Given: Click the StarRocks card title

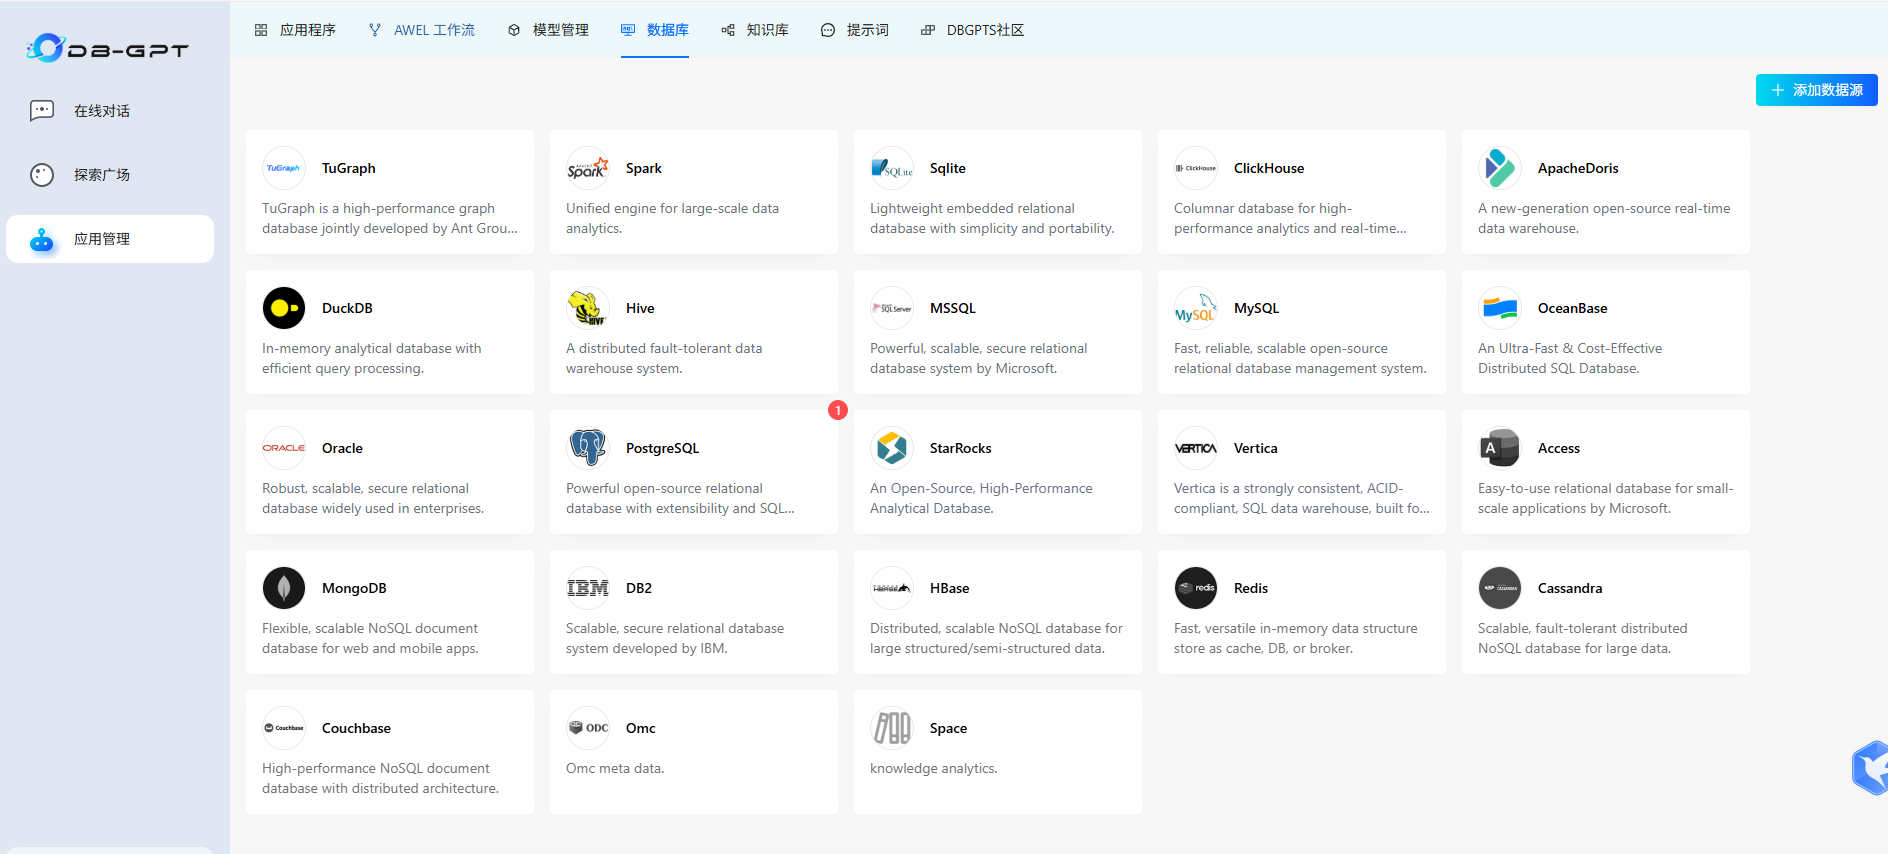Looking at the screenshot, I should [x=961, y=448].
